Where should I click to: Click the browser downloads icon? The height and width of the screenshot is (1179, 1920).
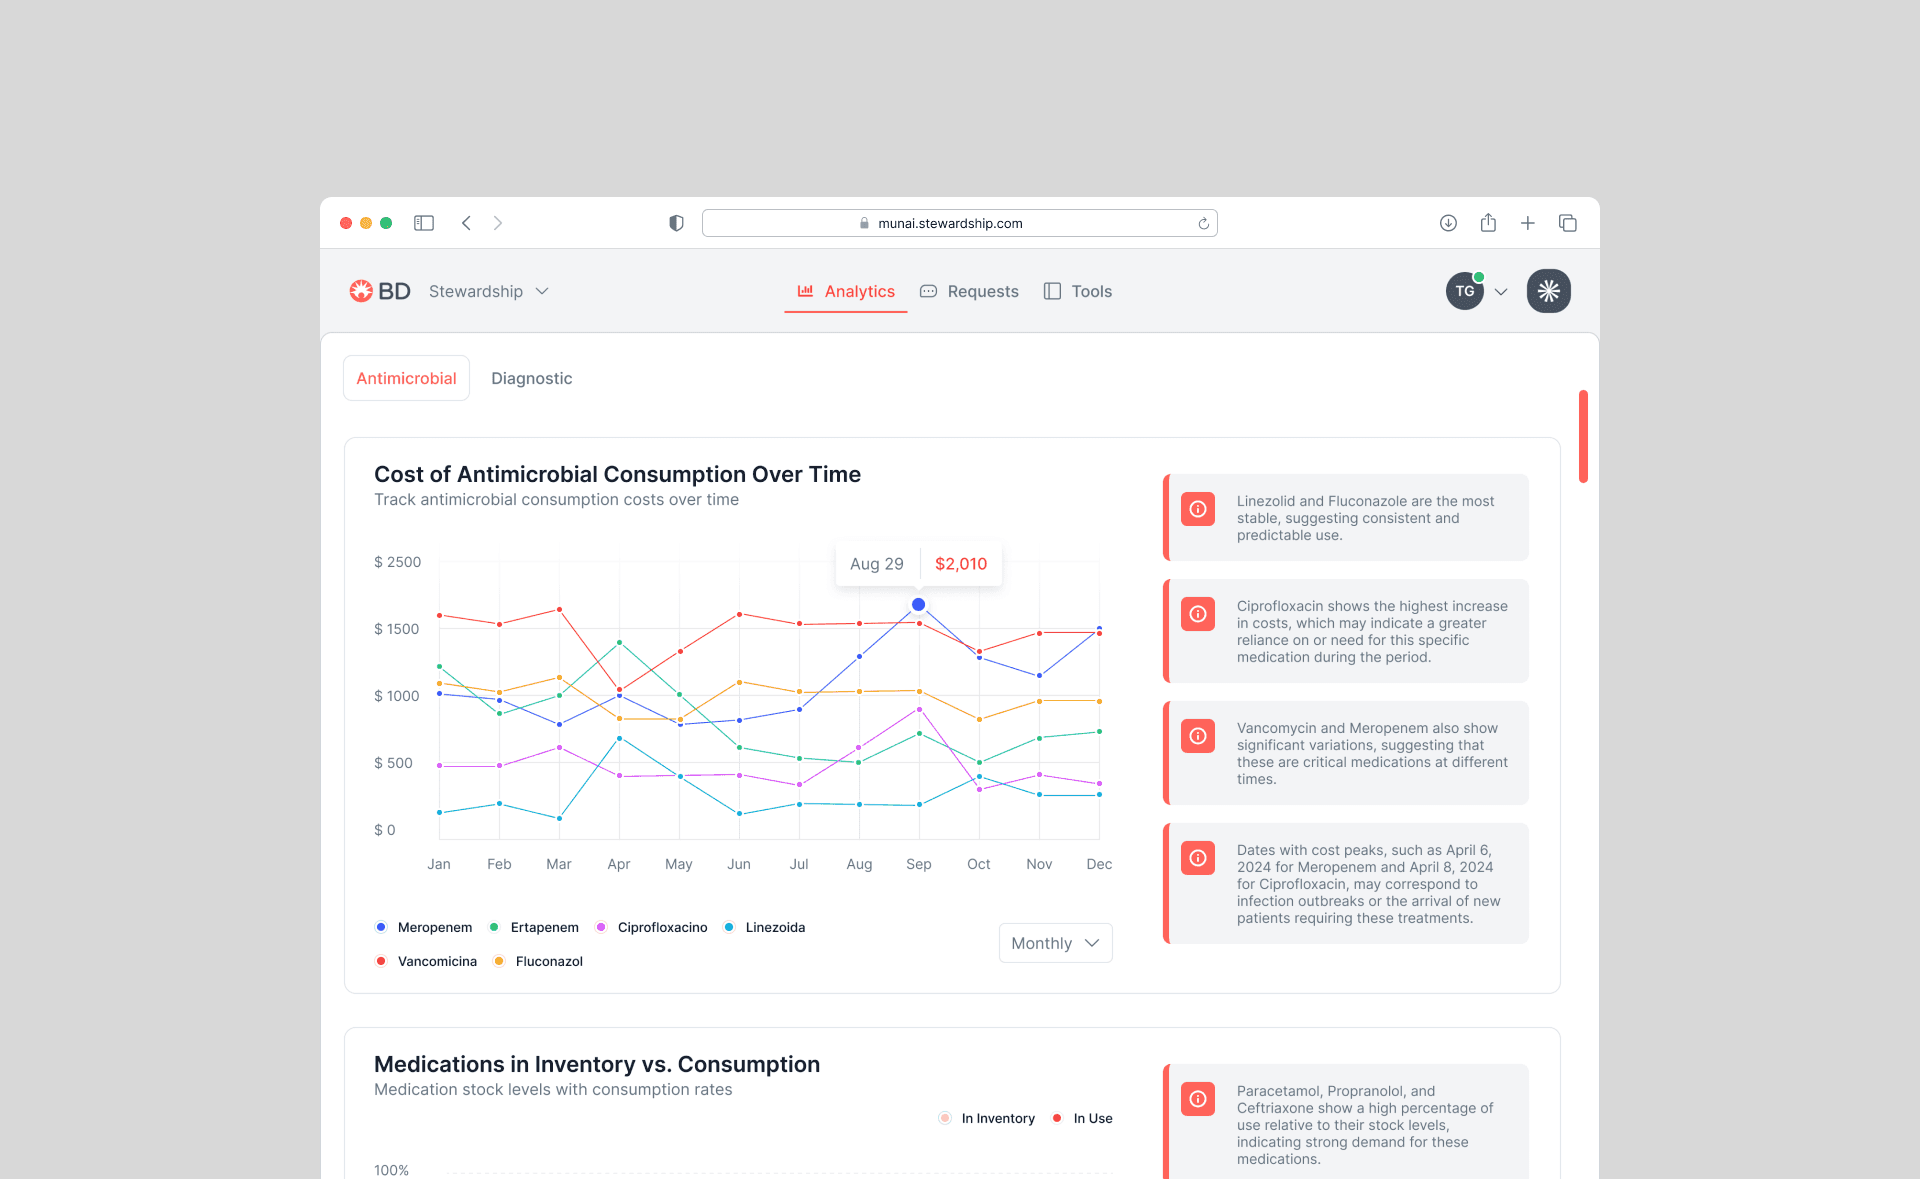pyautogui.click(x=1448, y=223)
